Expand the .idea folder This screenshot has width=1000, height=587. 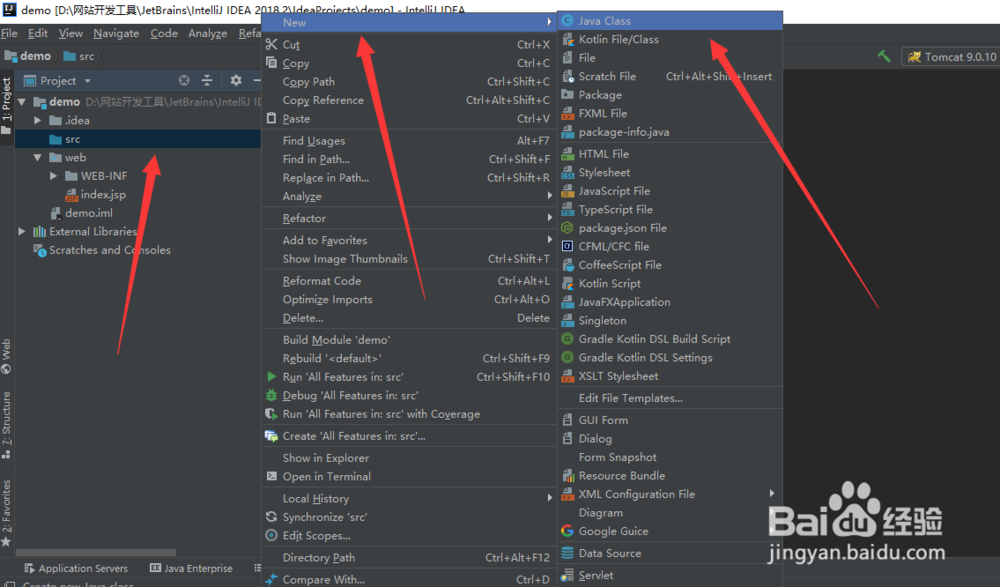(x=38, y=120)
